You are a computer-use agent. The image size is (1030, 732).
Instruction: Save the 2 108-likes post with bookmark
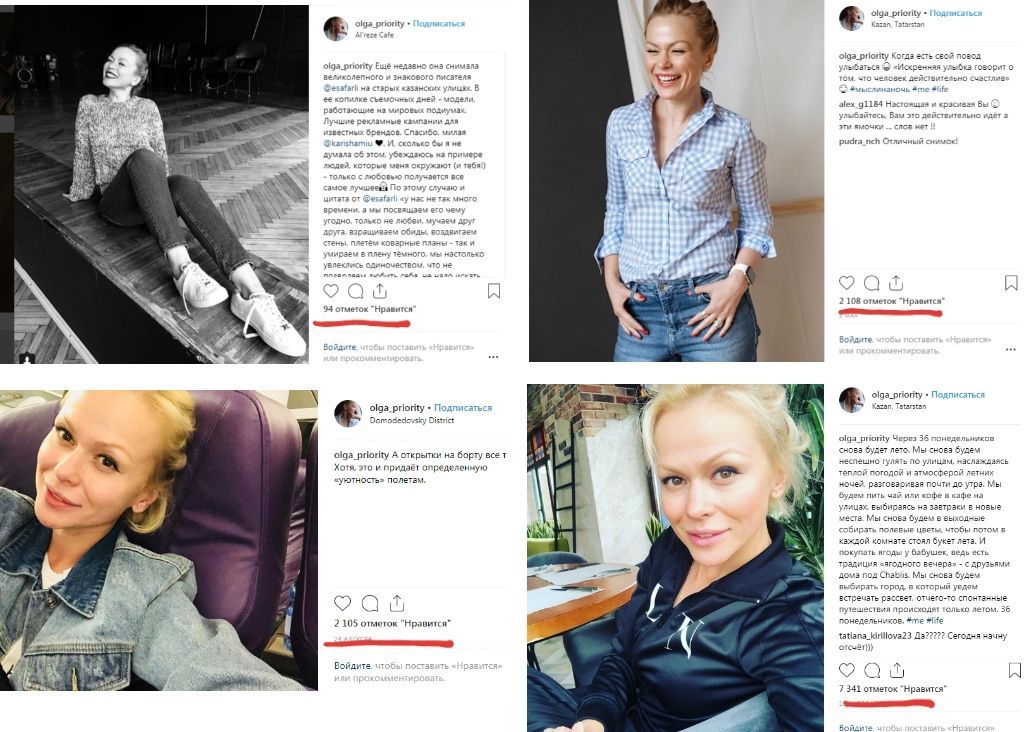tap(1011, 283)
